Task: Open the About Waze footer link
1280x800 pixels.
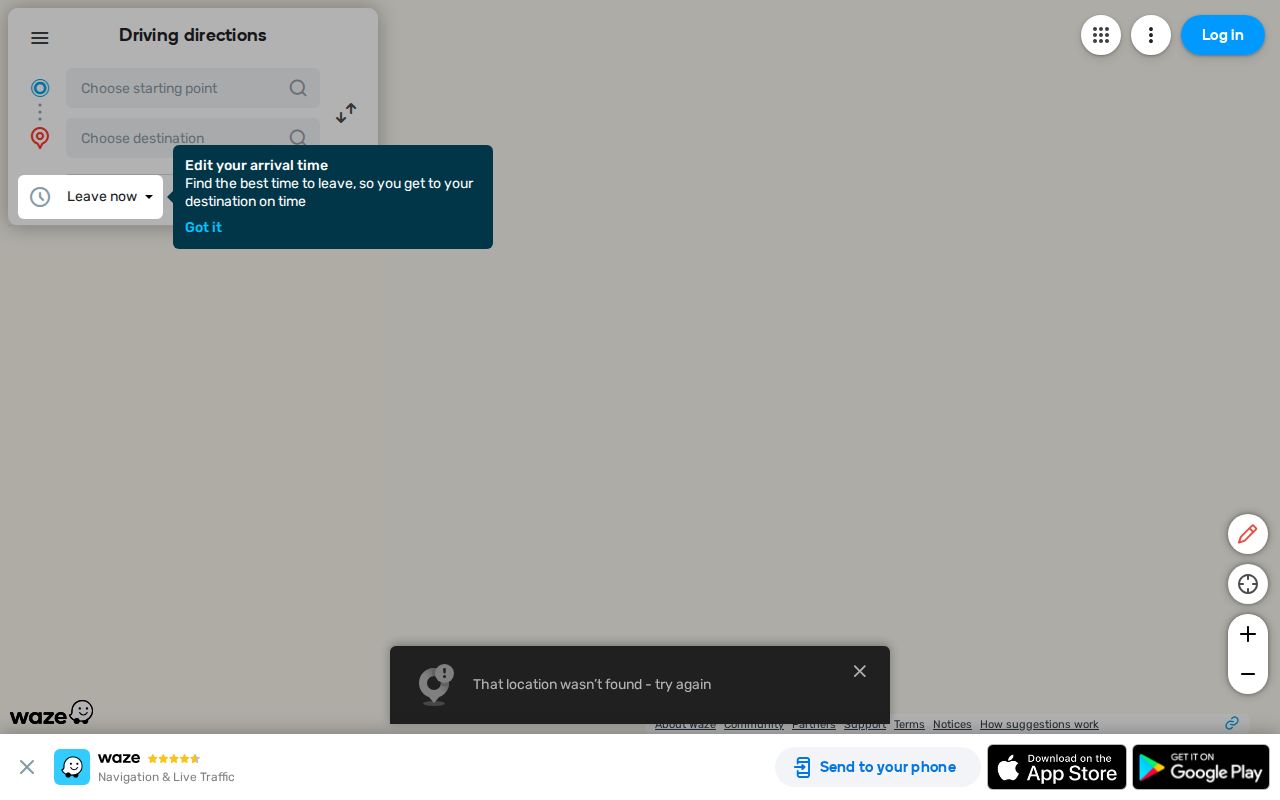Action: (x=685, y=724)
